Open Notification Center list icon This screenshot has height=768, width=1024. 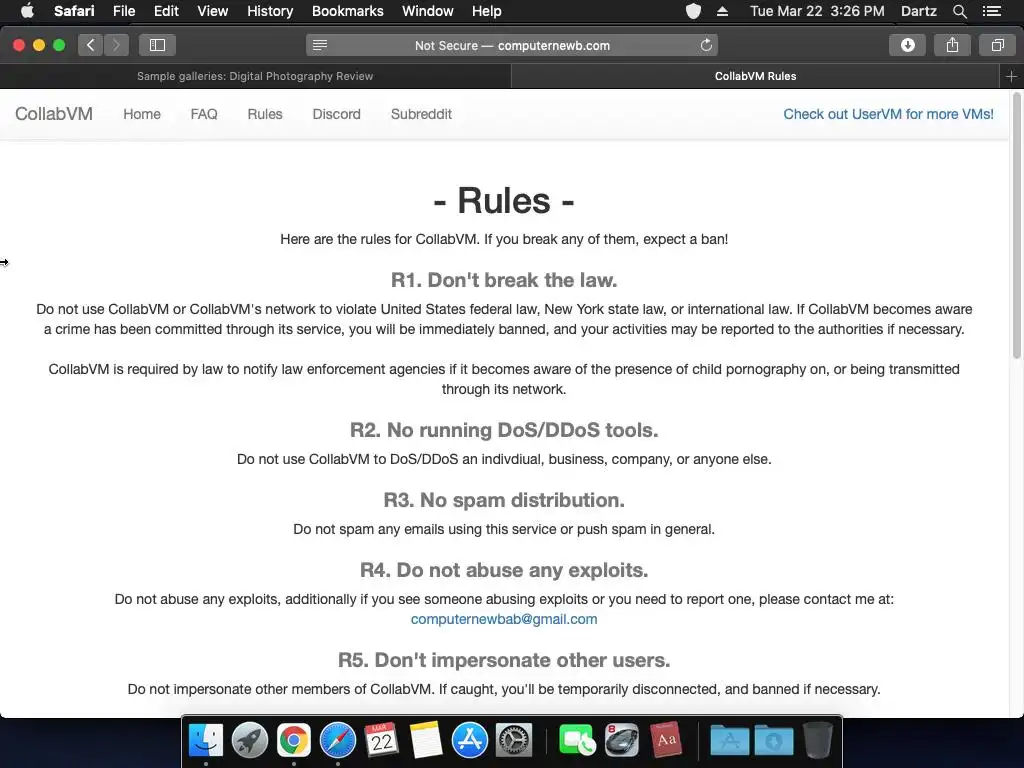click(x=991, y=11)
